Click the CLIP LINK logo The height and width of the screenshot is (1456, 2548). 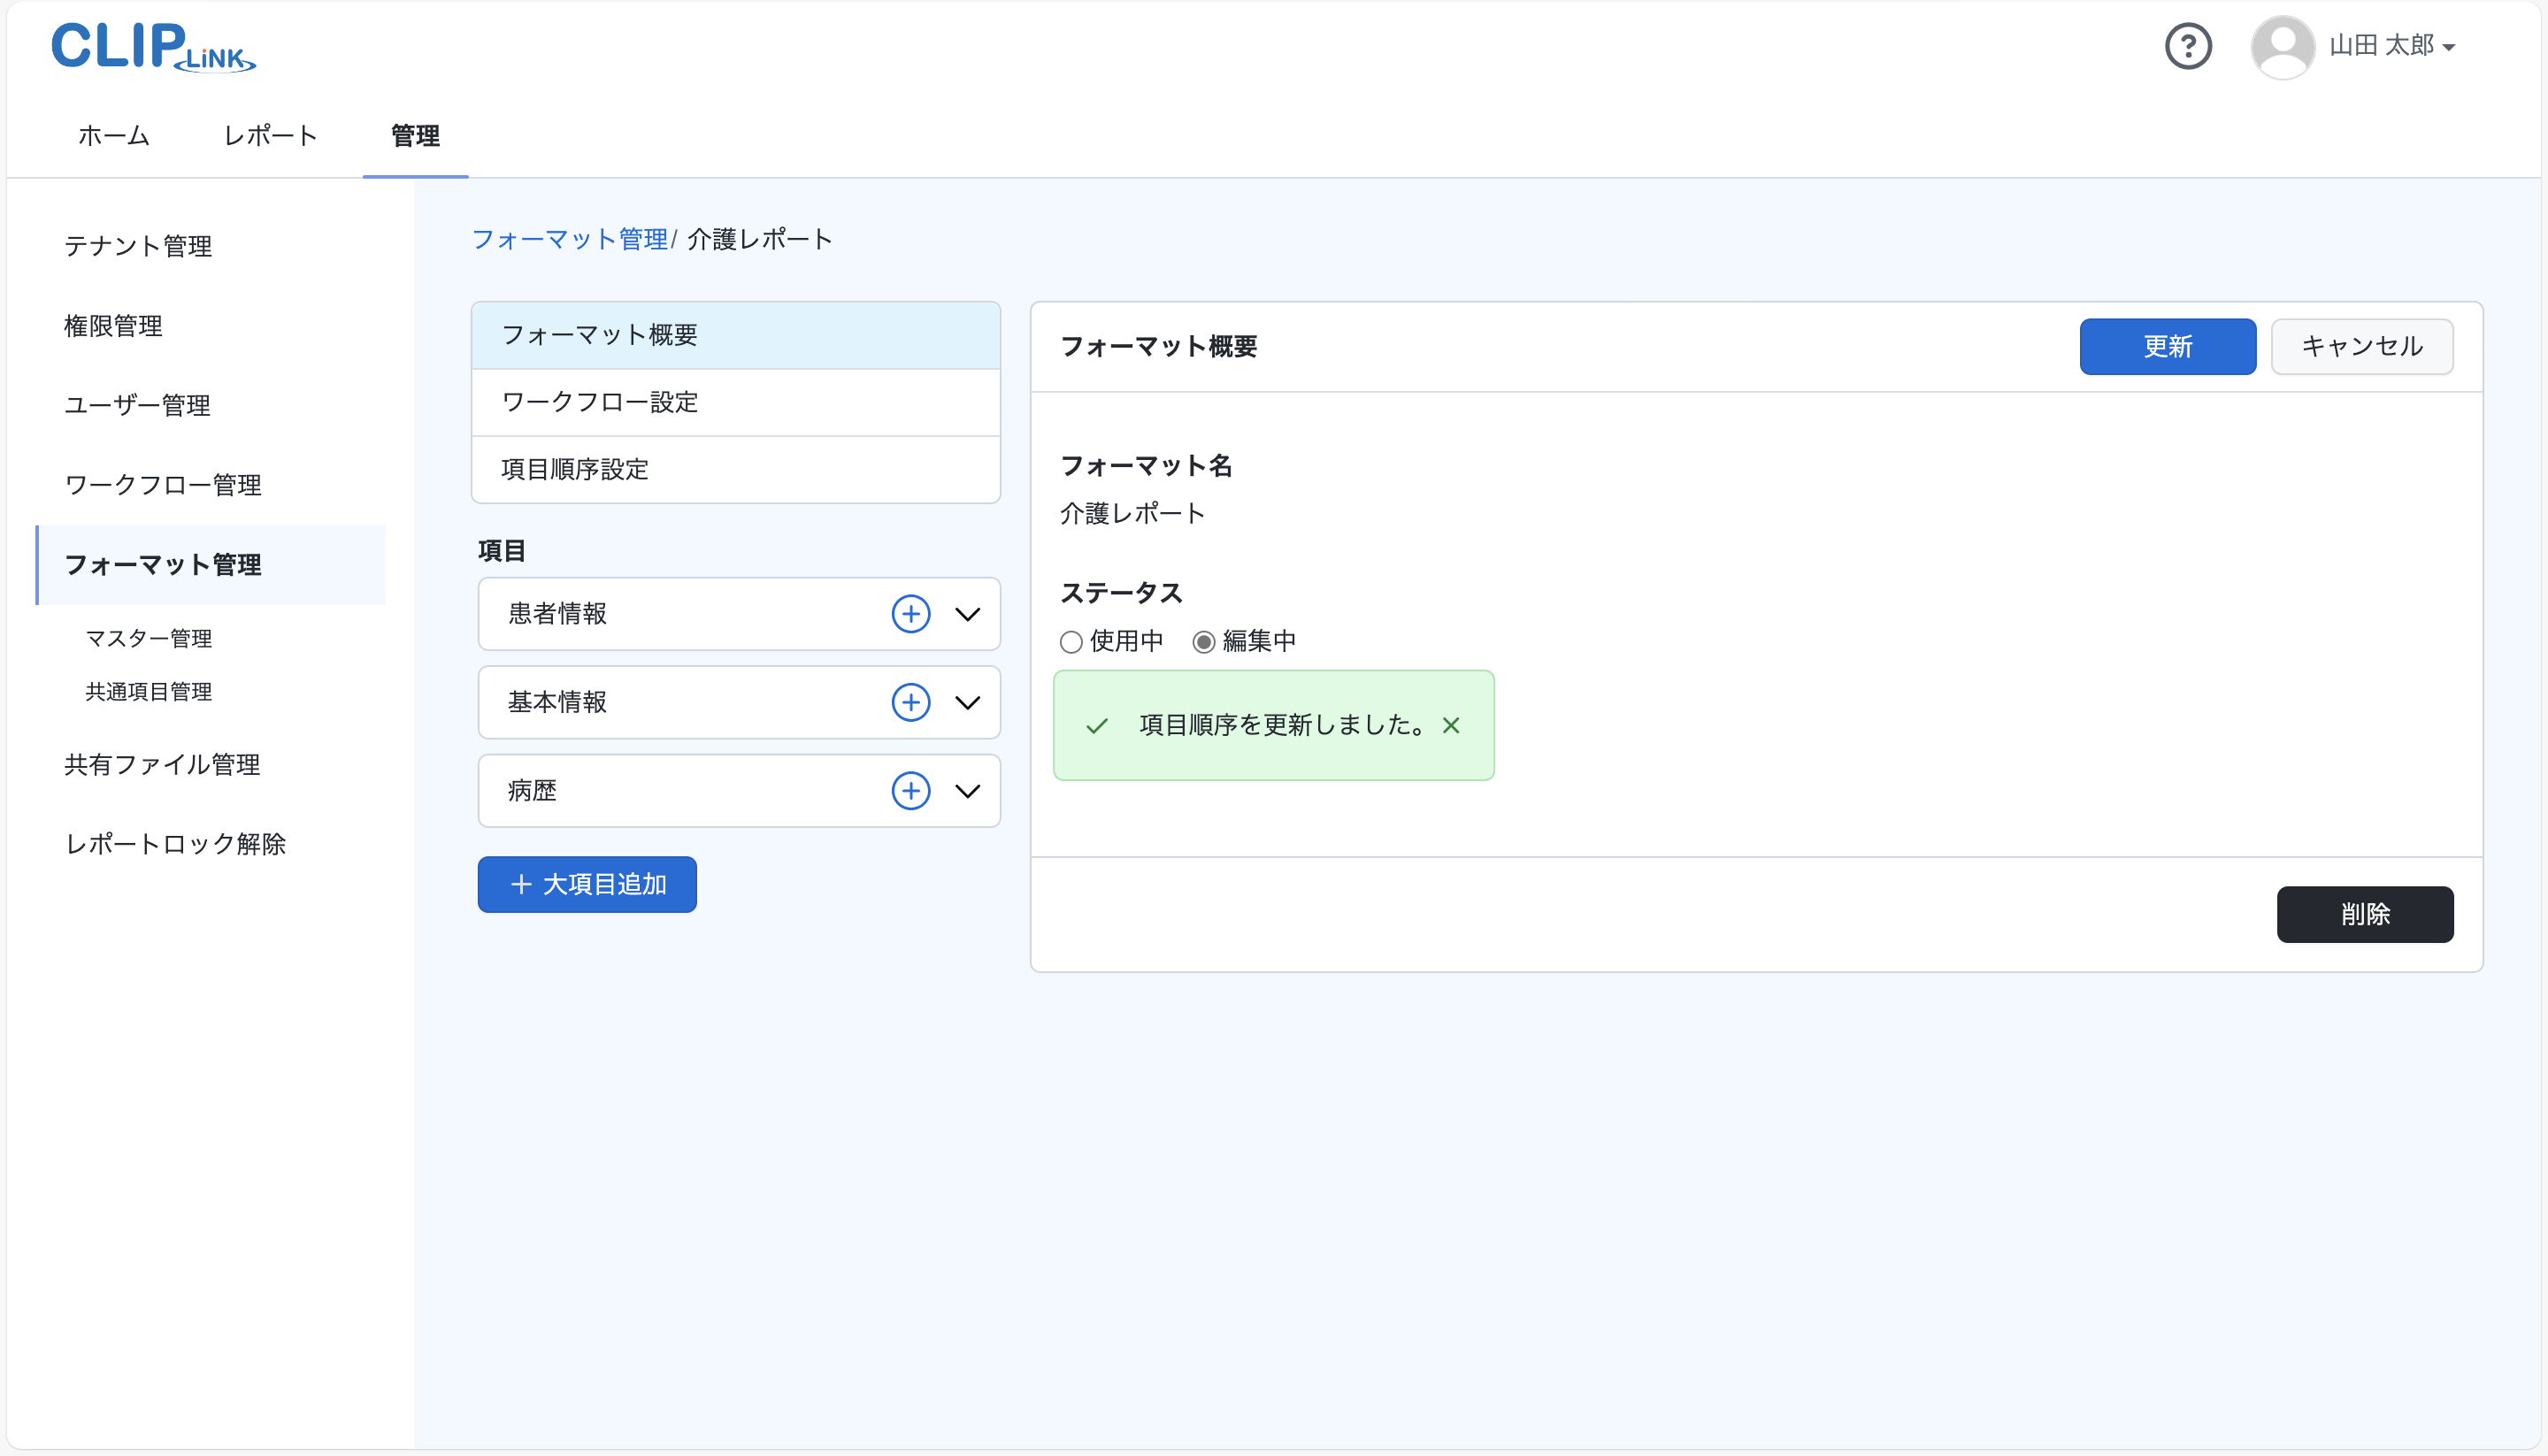tap(153, 47)
